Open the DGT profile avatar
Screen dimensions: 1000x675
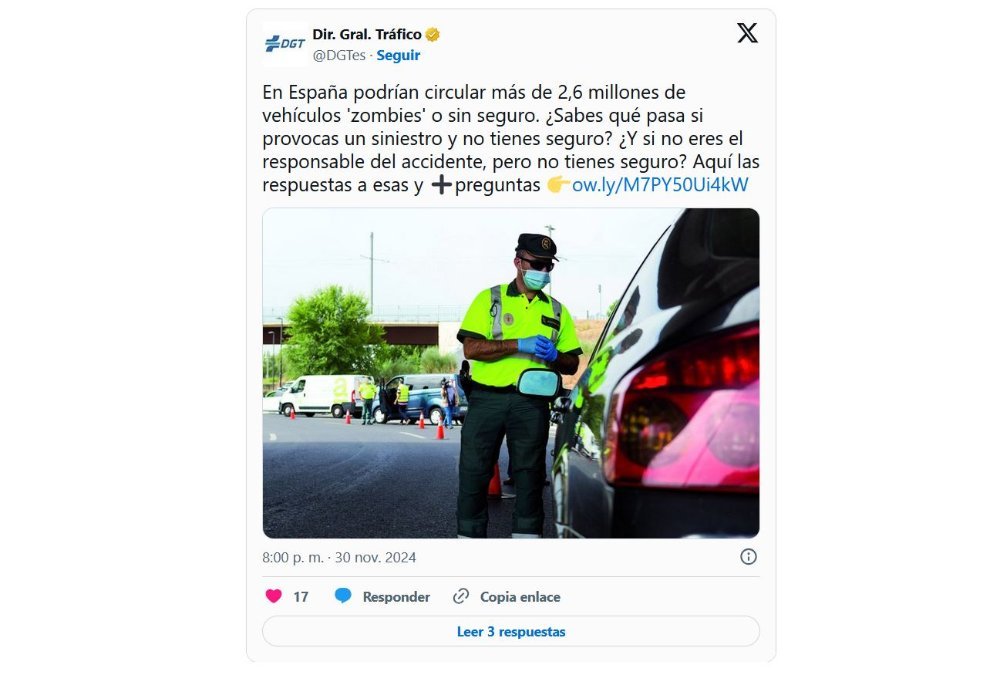pos(284,44)
